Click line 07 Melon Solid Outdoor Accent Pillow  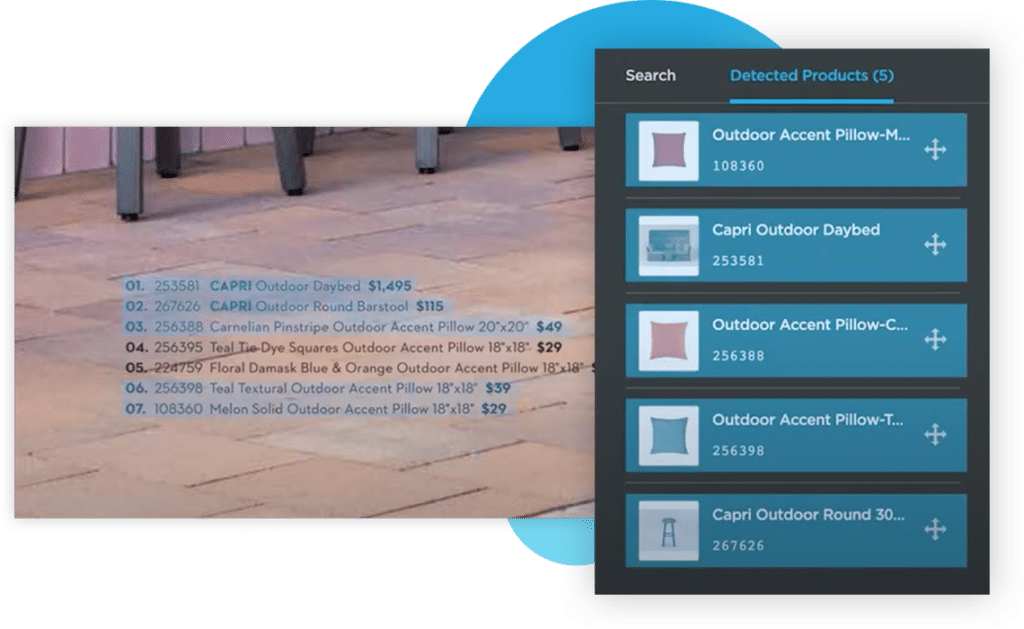point(316,409)
